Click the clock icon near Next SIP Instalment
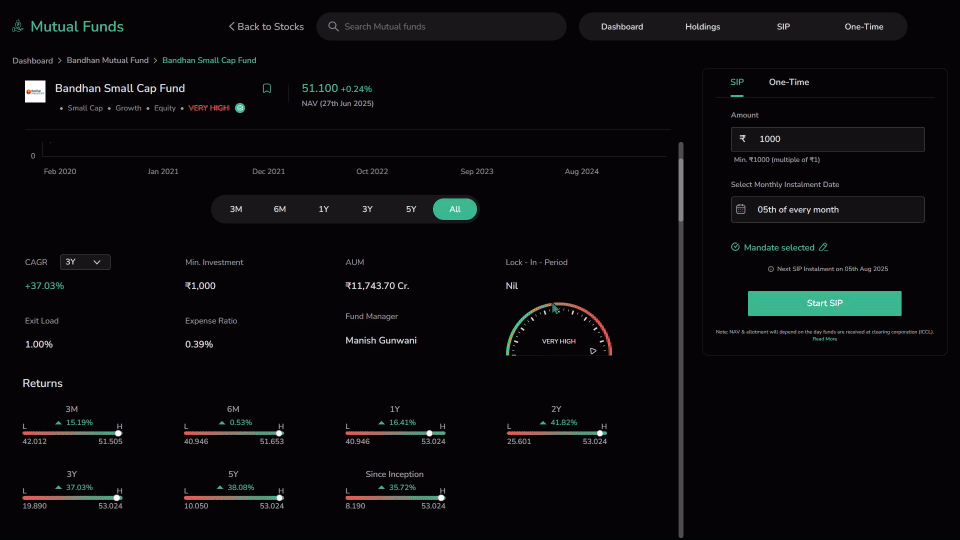Screen dimensions: 960x540 pyautogui.click(x=771, y=269)
